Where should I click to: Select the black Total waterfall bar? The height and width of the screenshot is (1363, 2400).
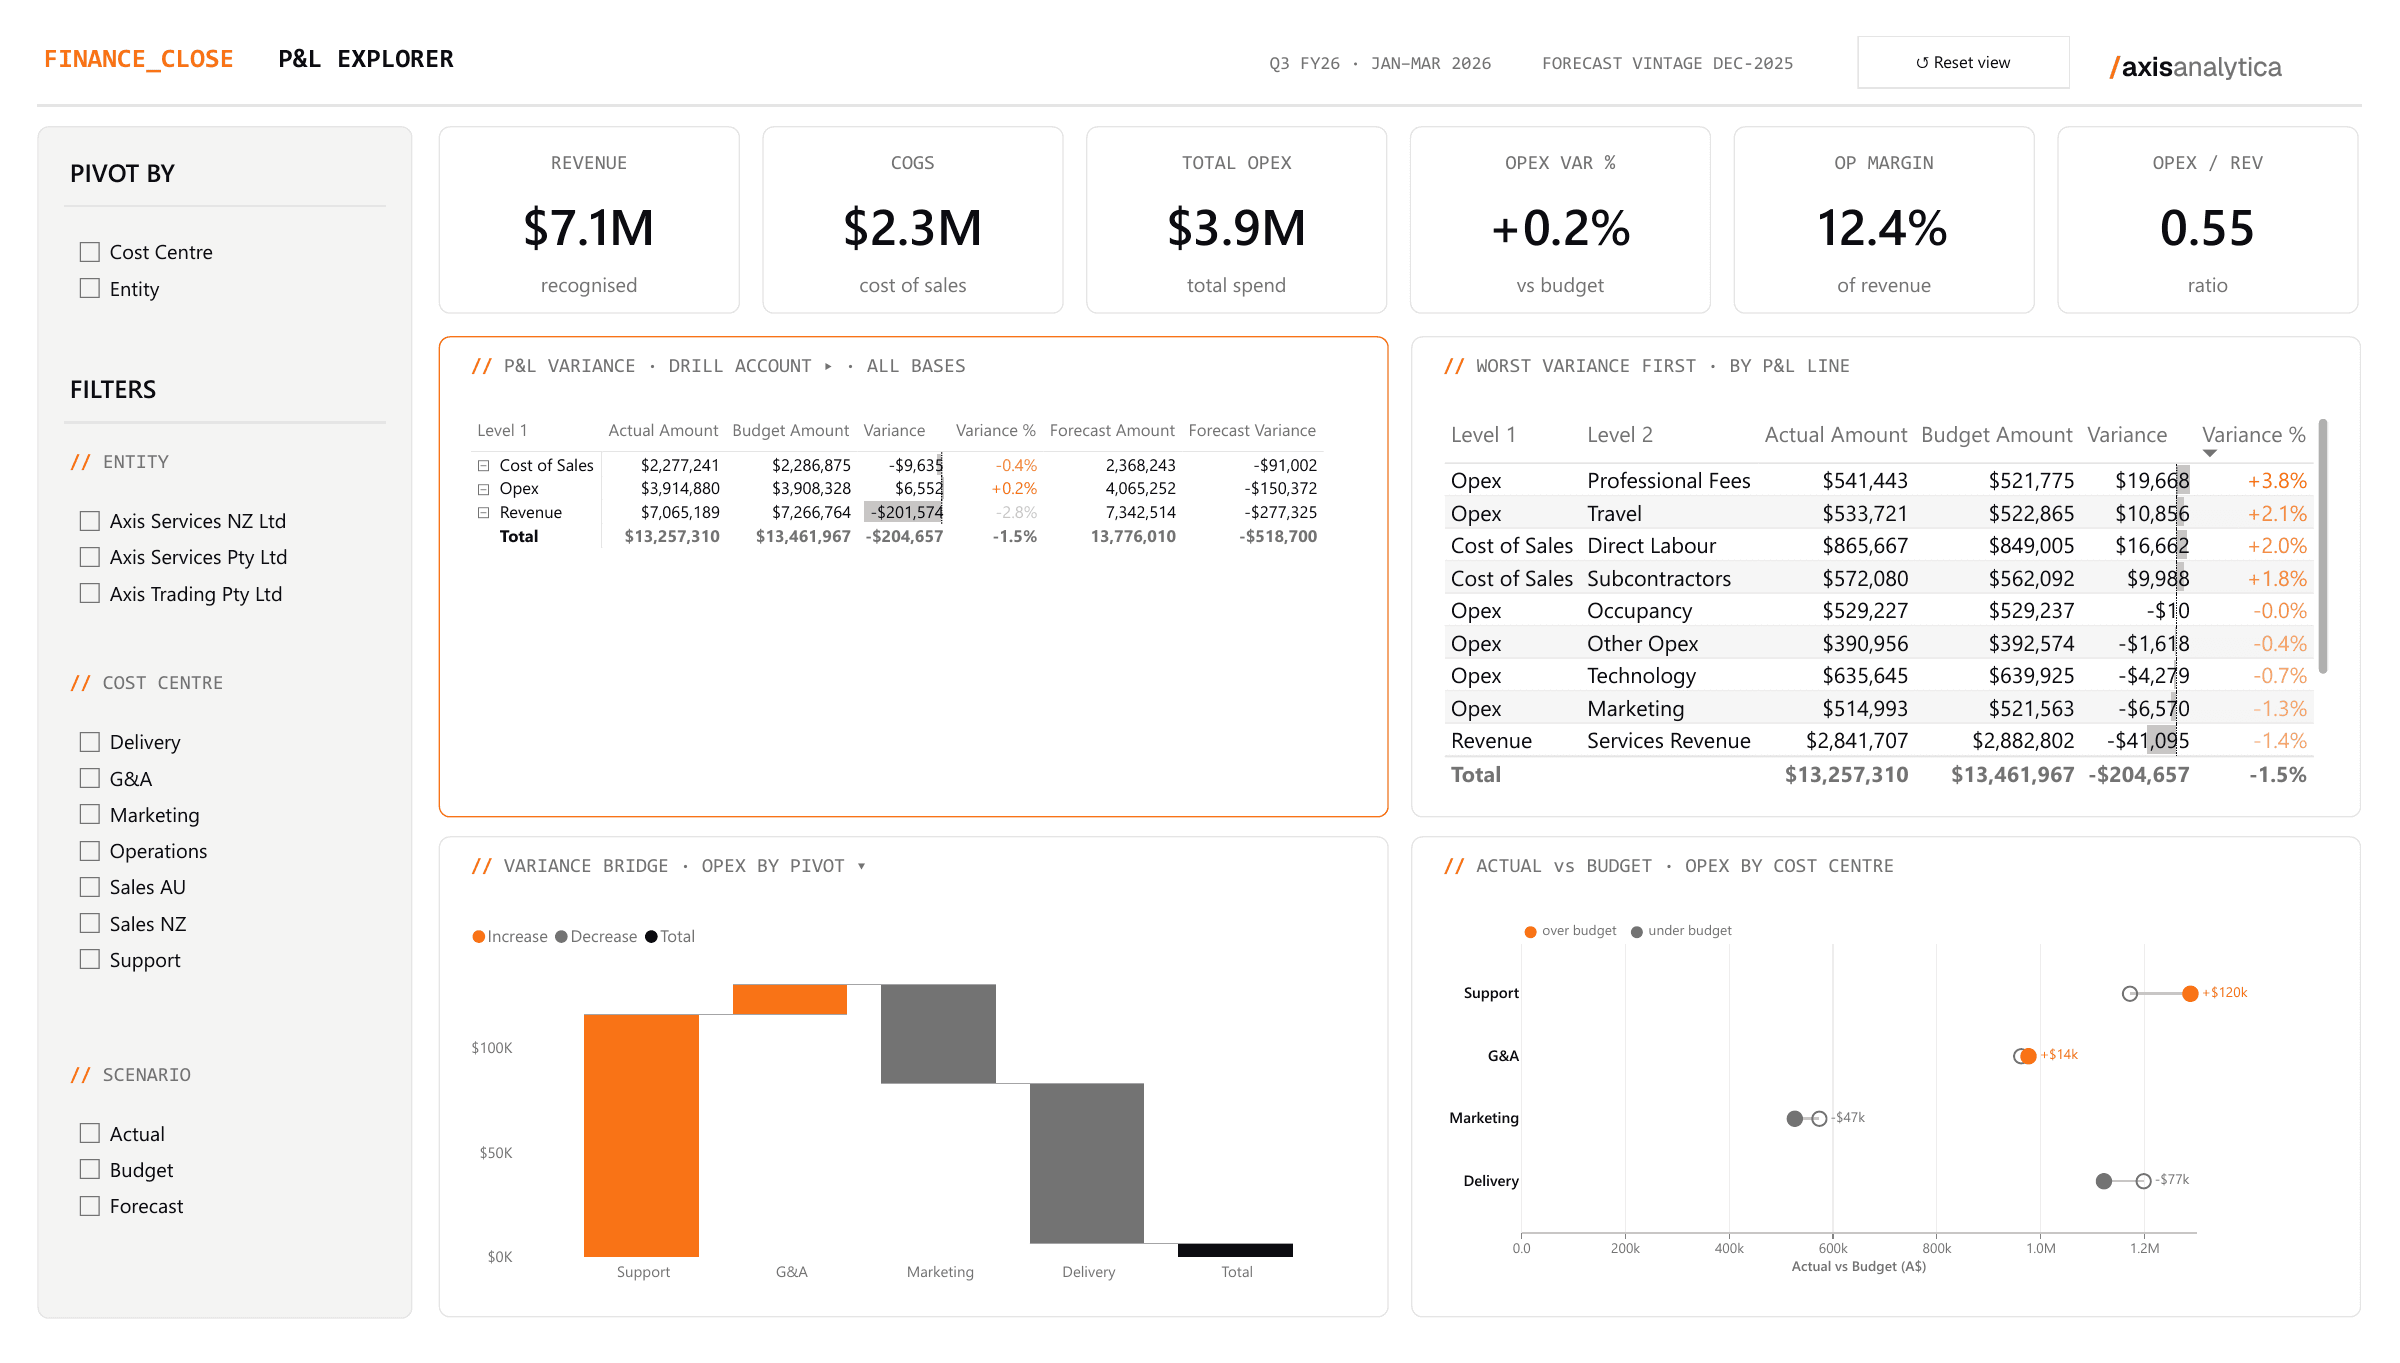(1235, 1250)
